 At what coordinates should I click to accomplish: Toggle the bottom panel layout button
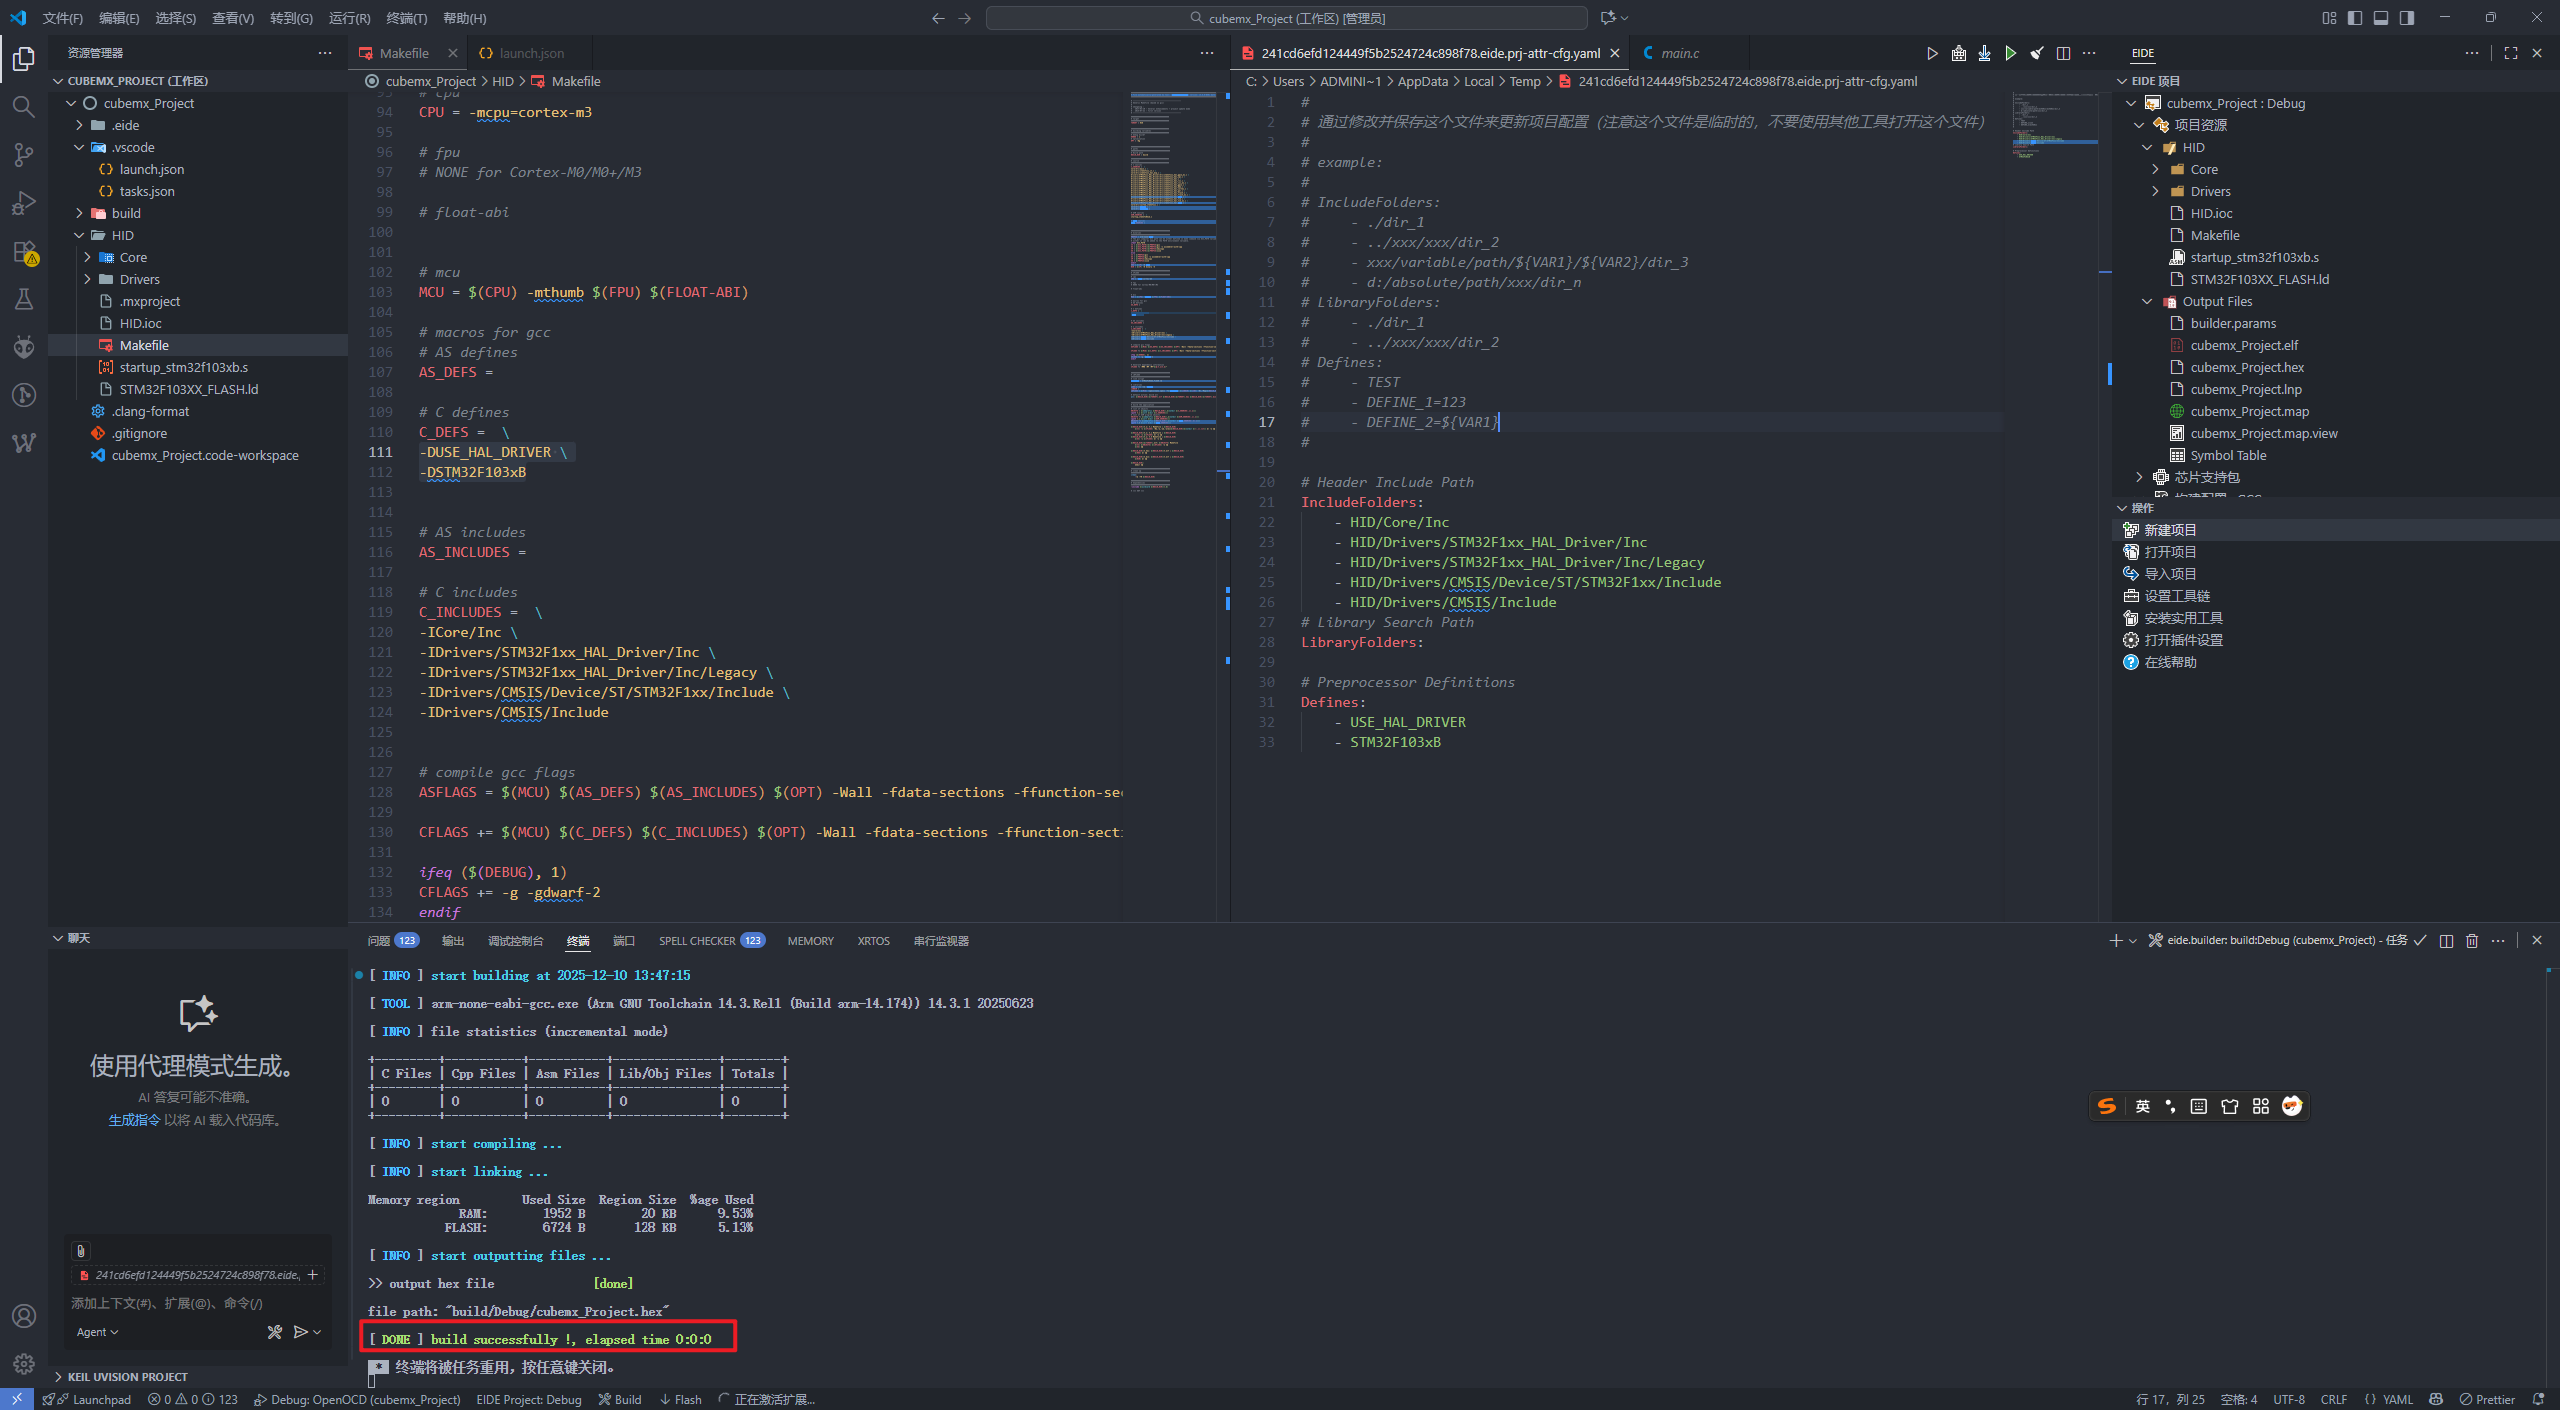coord(2381,18)
